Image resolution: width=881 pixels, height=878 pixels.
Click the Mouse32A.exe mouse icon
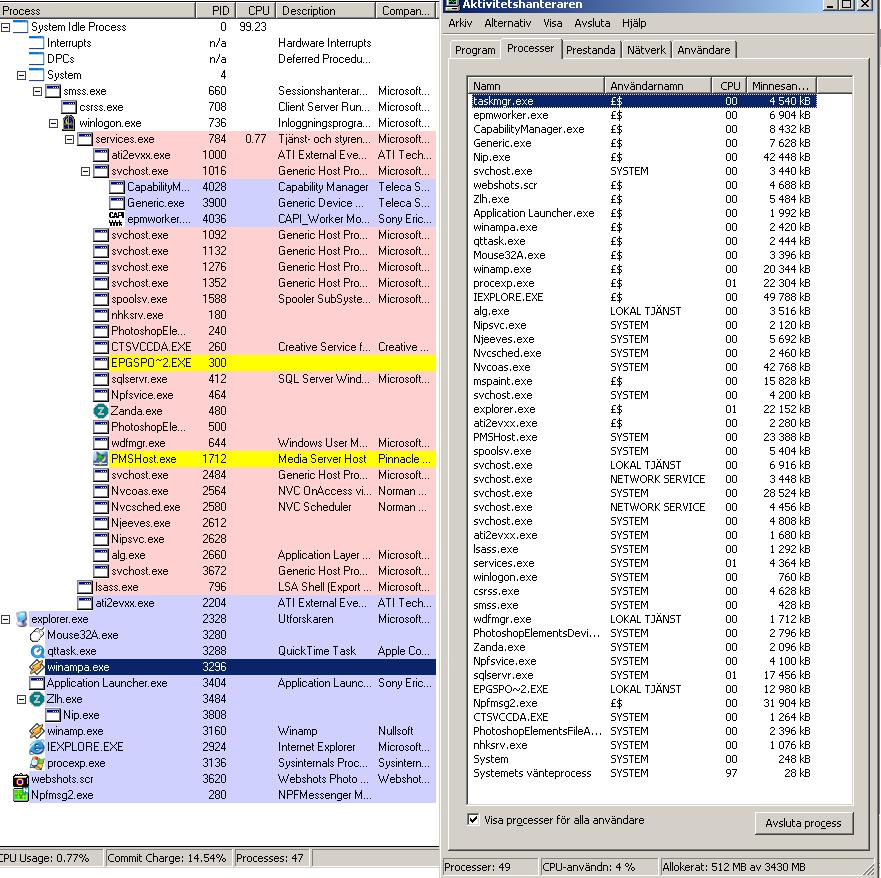coord(37,635)
